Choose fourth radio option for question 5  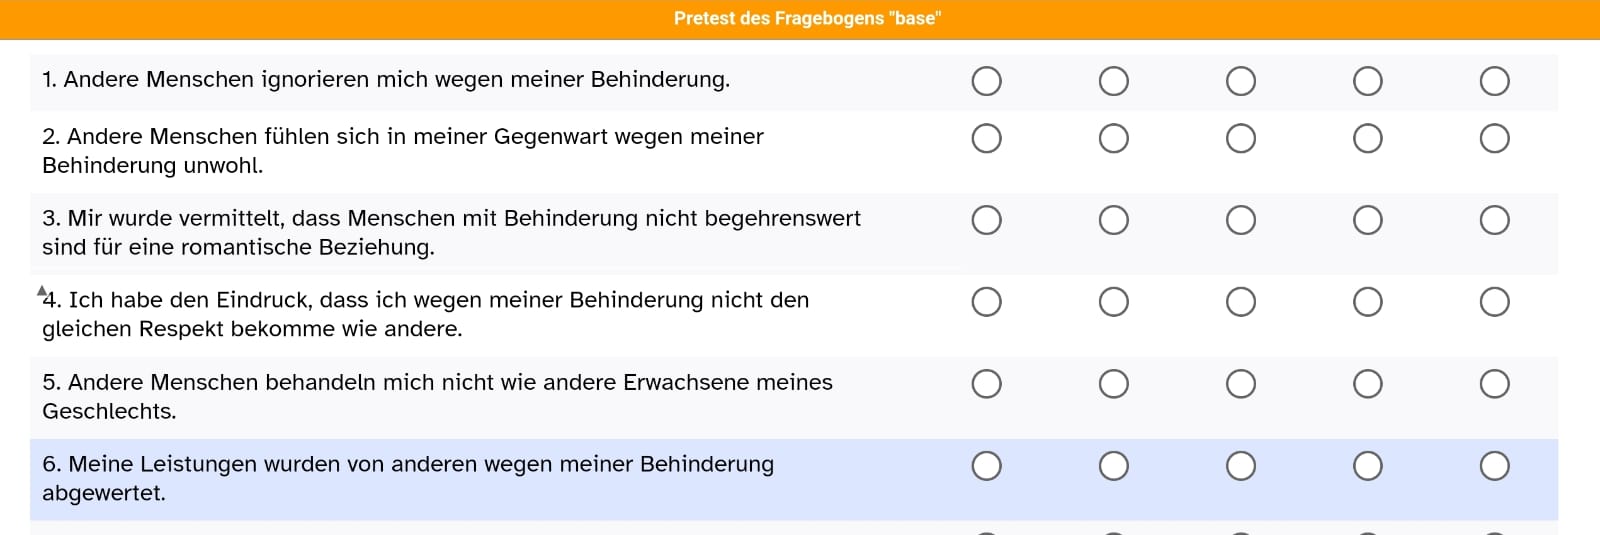(1367, 384)
